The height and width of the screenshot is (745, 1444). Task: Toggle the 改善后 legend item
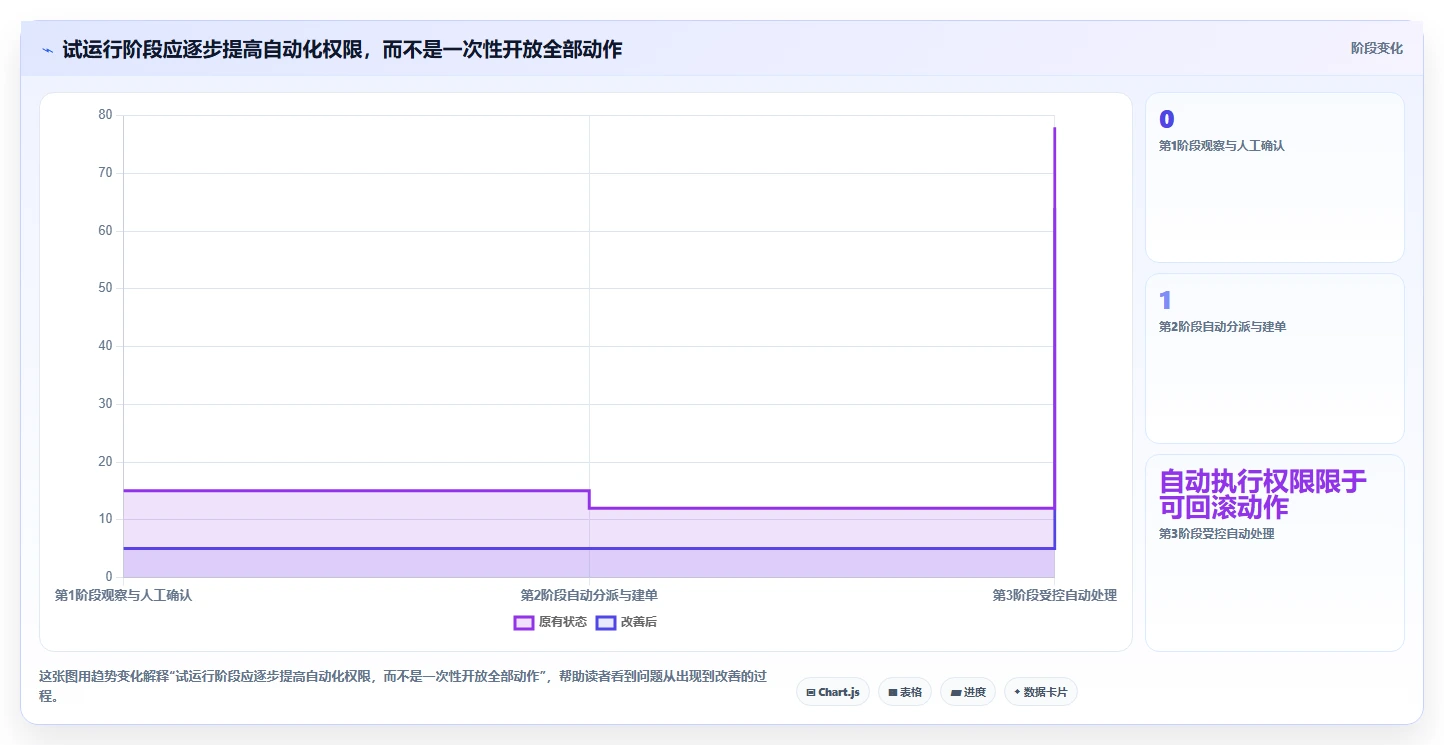[626, 622]
